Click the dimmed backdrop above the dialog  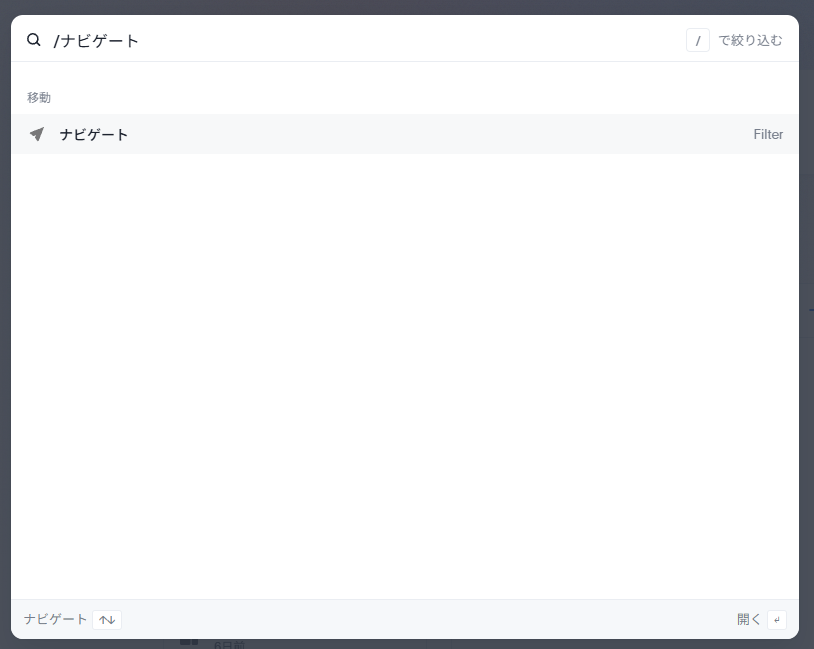click(x=407, y=7)
